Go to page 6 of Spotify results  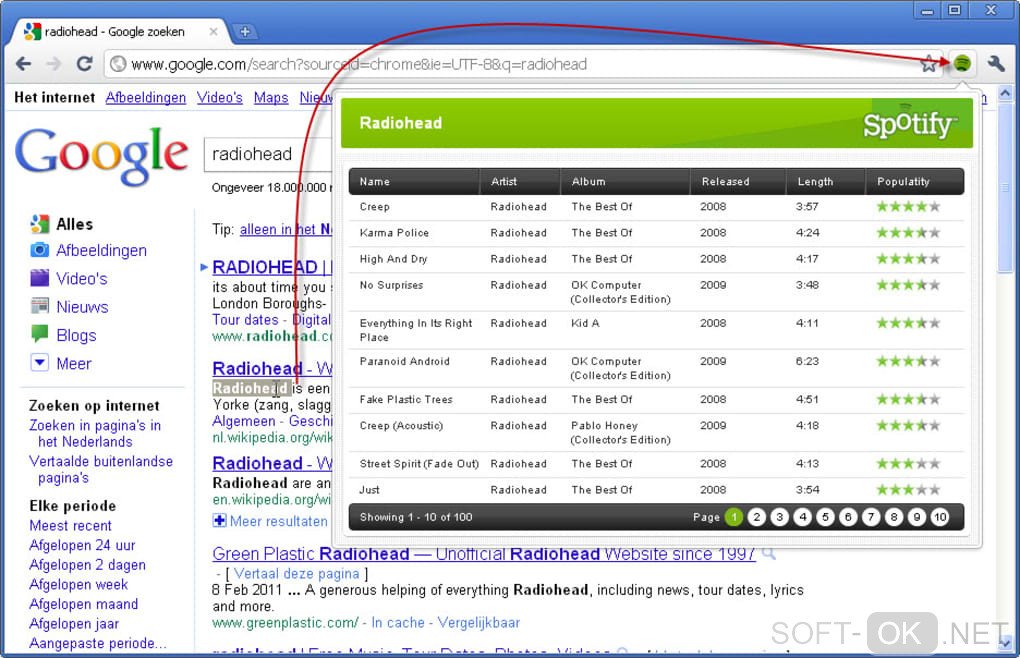(x=848, y=518)
